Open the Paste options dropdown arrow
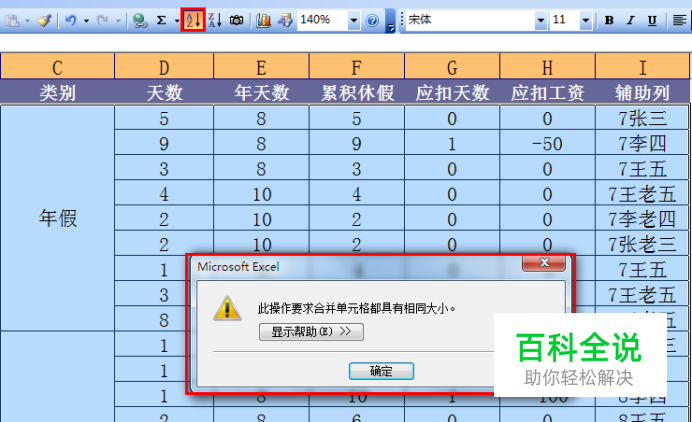 tap(27, 21)
